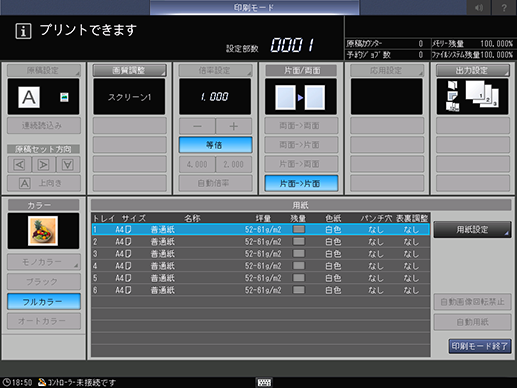
Task: Click the output setting stacked pages icon
Action: (x=482, y=95)
